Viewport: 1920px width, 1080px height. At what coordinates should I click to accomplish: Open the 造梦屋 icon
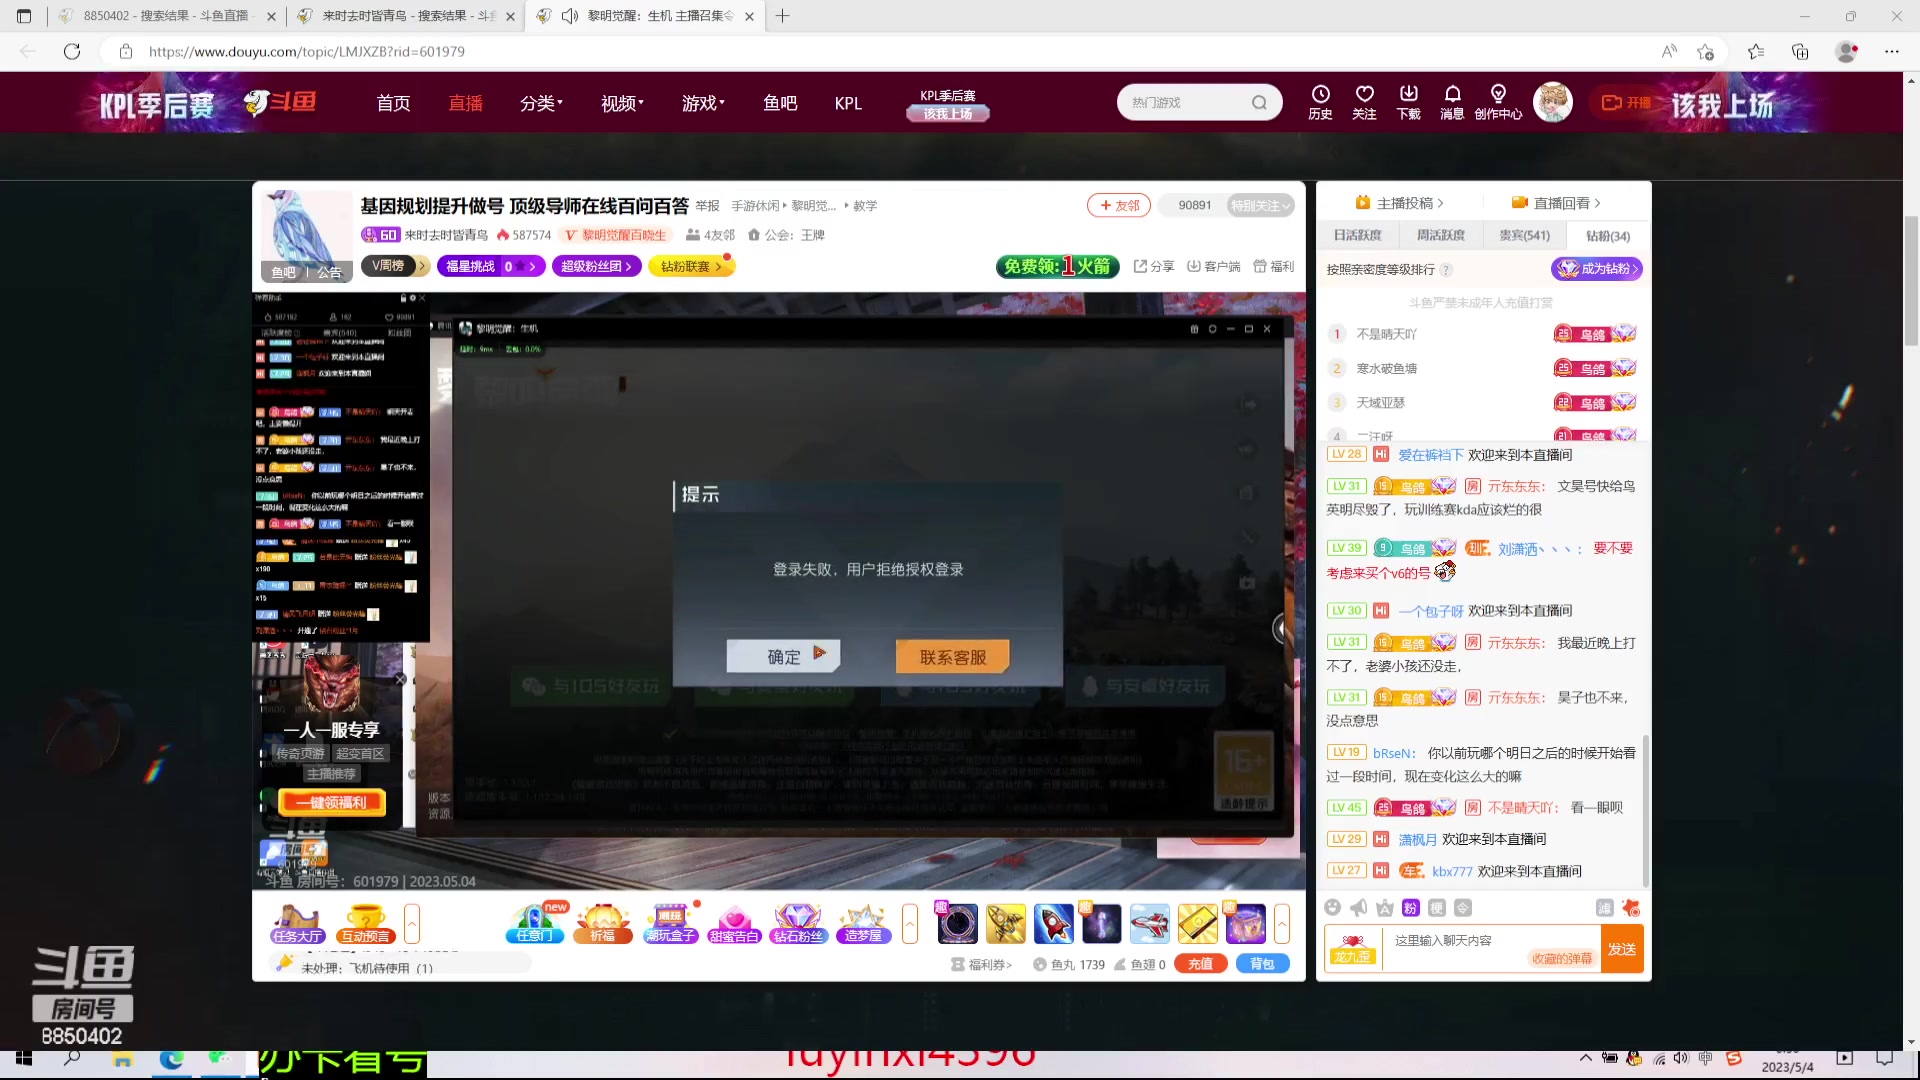pos(863,923)
